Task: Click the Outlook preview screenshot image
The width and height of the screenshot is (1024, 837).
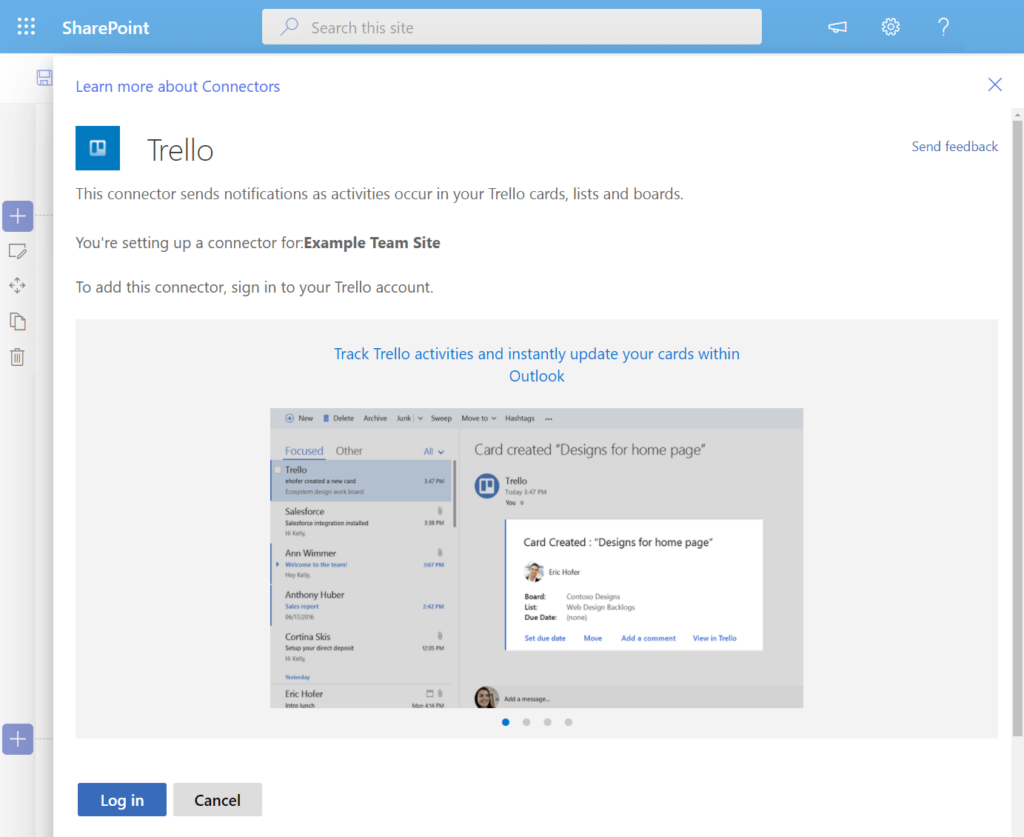Action: tap(537, 558)
